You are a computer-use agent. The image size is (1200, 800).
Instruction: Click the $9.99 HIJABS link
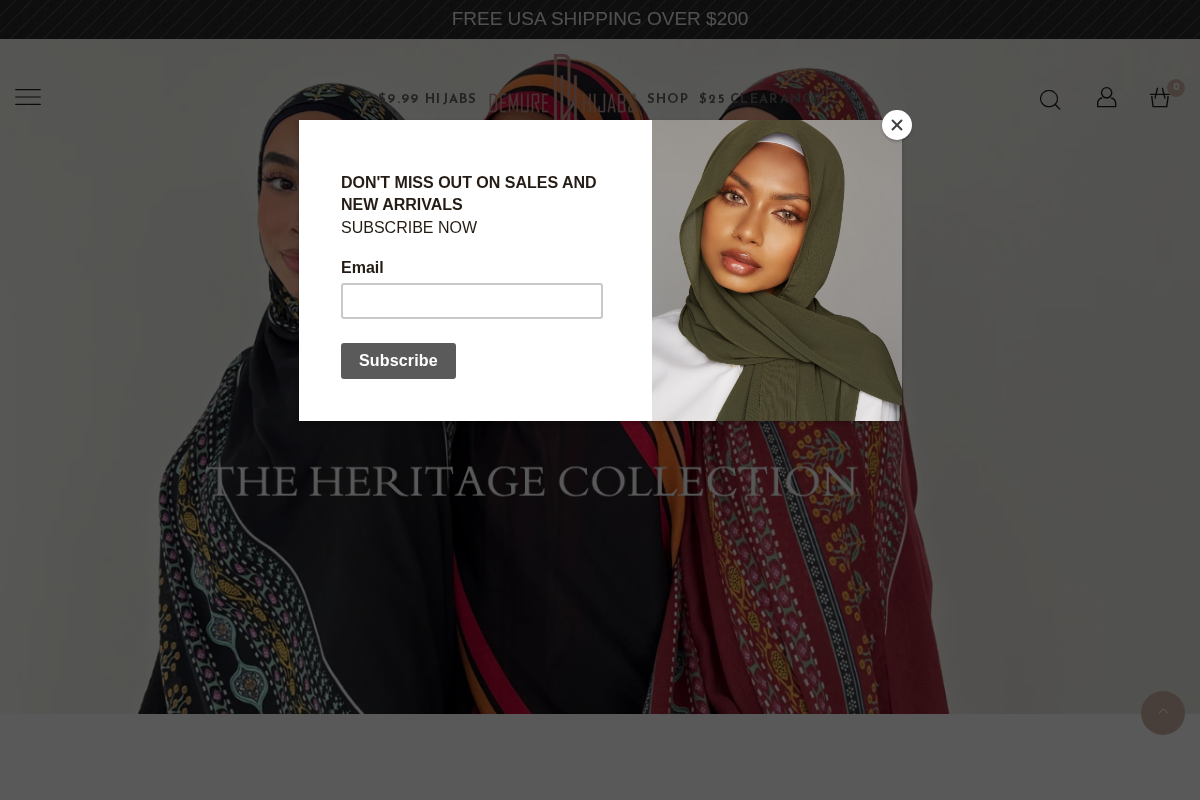[427, 98]
